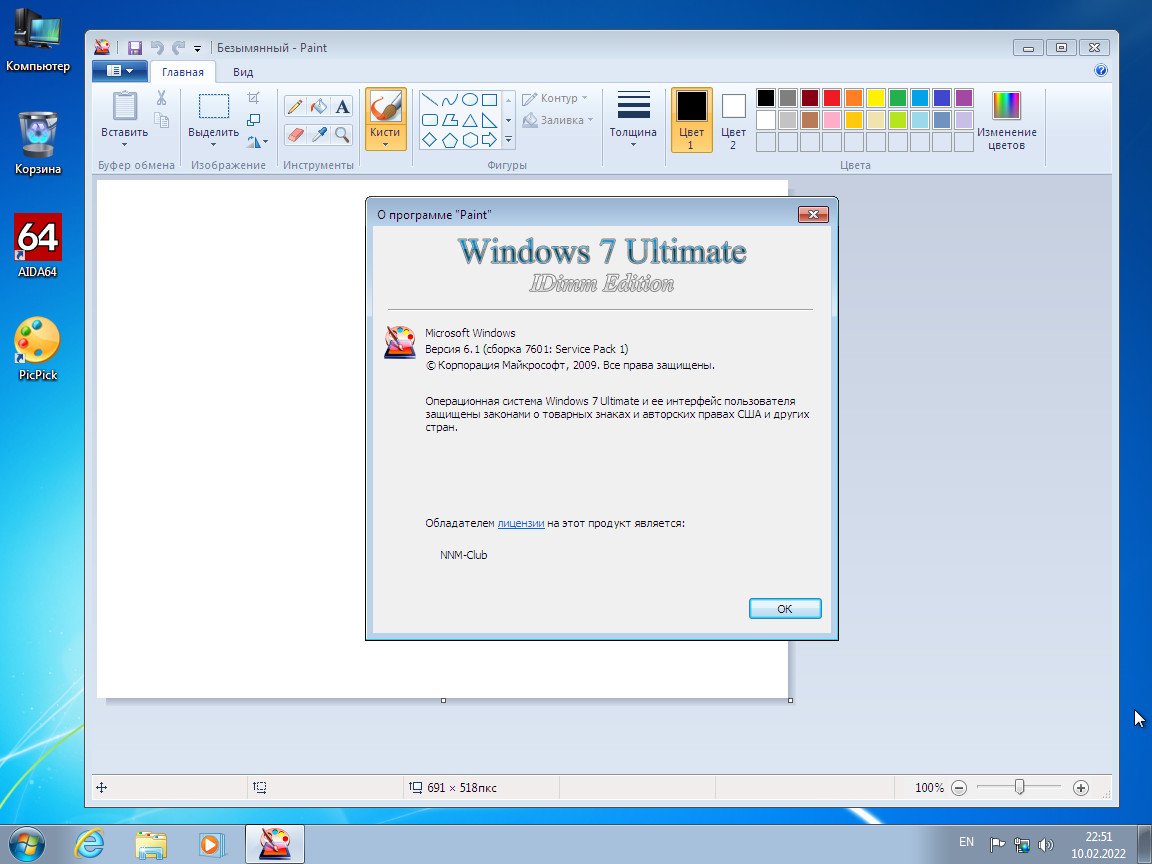Viewport: 1152px width, 864px height.
Task: Choose the straight Line shape
Action: click(431, 100)
